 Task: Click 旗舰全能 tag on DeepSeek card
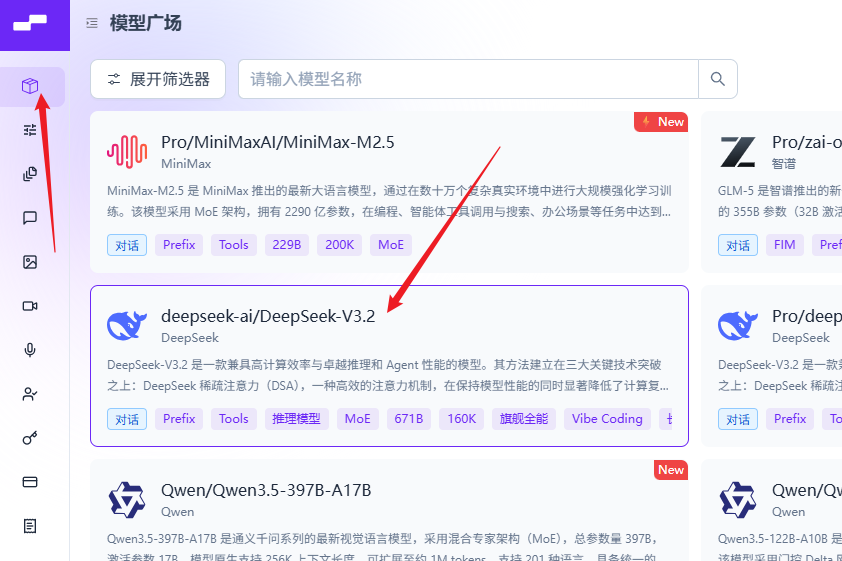click(524, 419)
